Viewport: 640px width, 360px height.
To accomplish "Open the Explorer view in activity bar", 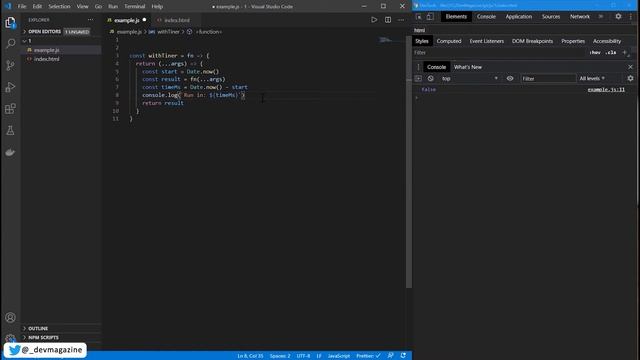I will 10,22.
